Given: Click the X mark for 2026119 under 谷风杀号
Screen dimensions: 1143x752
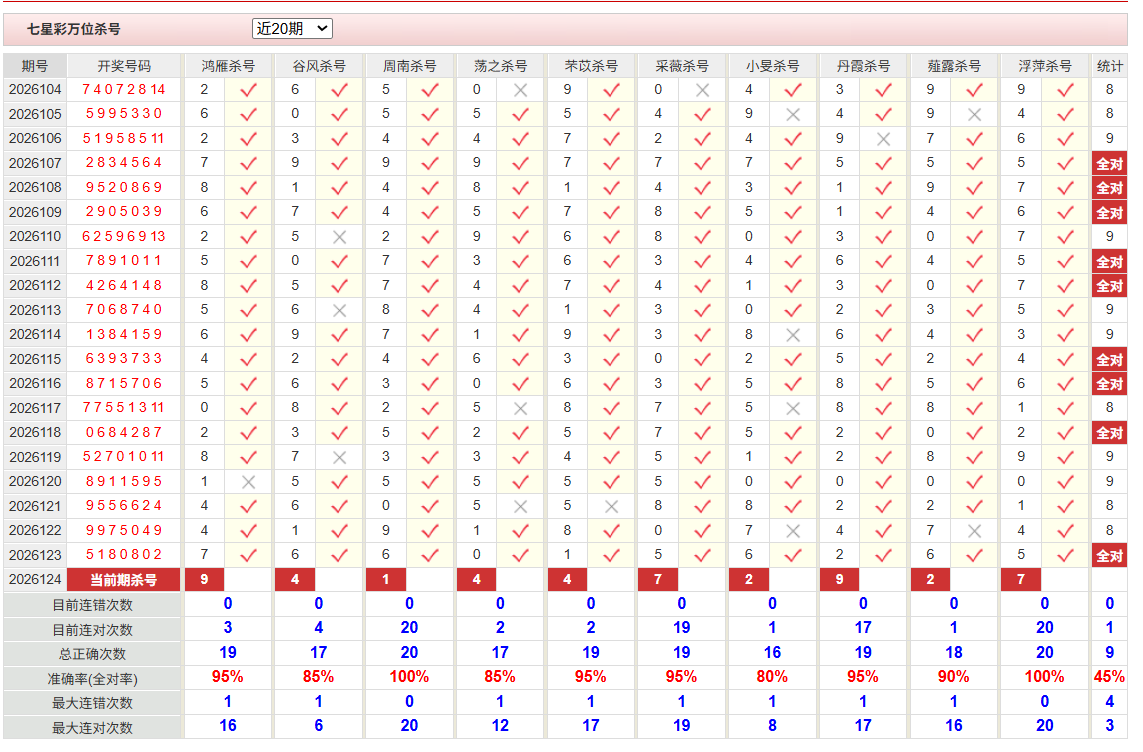Looking at the screenshot, I should (339, 458).
